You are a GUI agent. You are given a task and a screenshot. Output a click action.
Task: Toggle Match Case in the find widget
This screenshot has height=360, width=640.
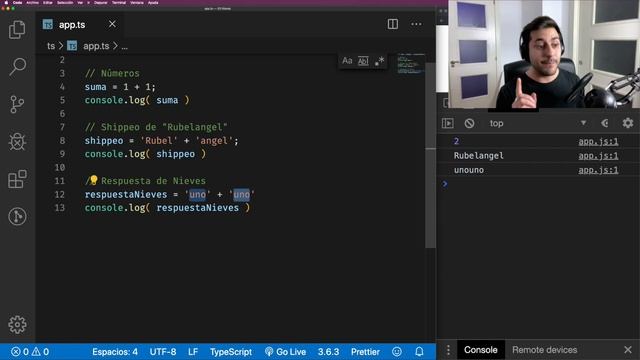click(347, 61)
